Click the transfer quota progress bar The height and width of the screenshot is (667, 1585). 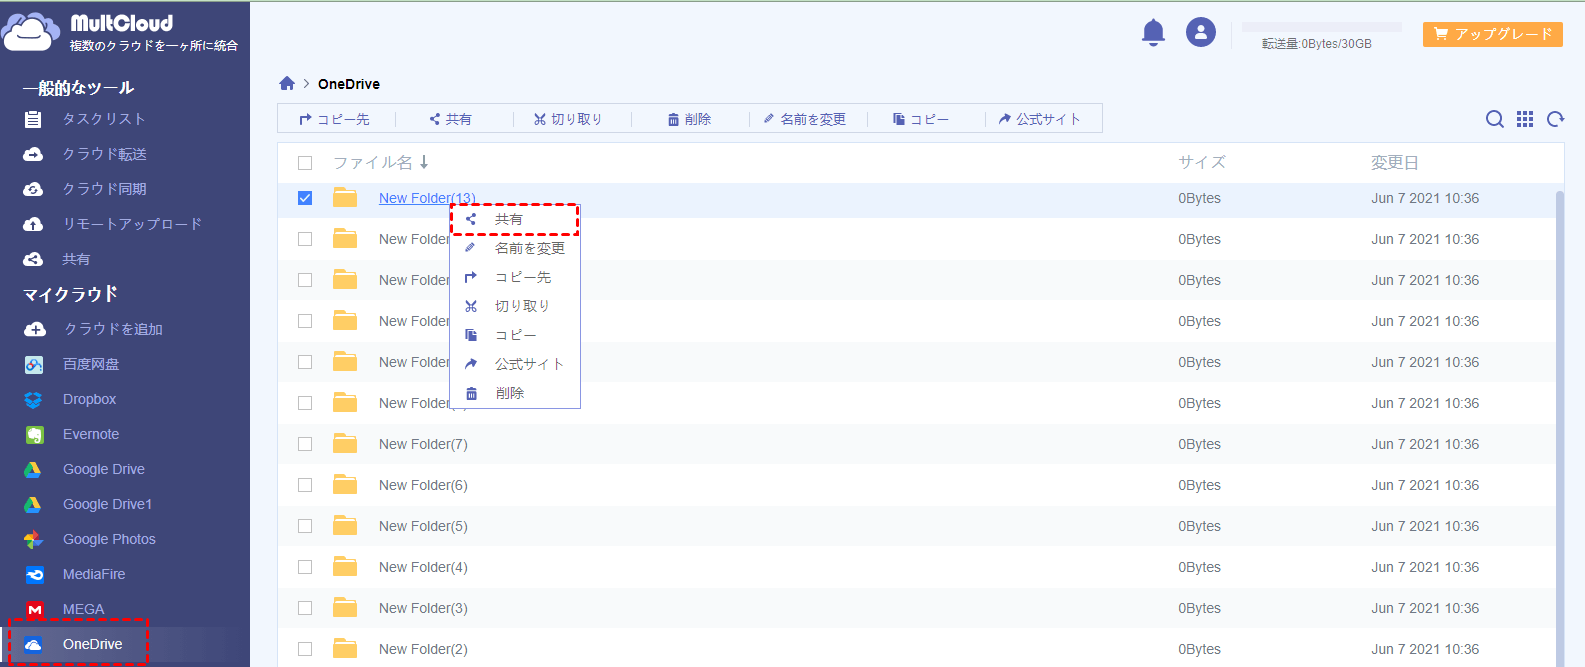click(1321, 27)
